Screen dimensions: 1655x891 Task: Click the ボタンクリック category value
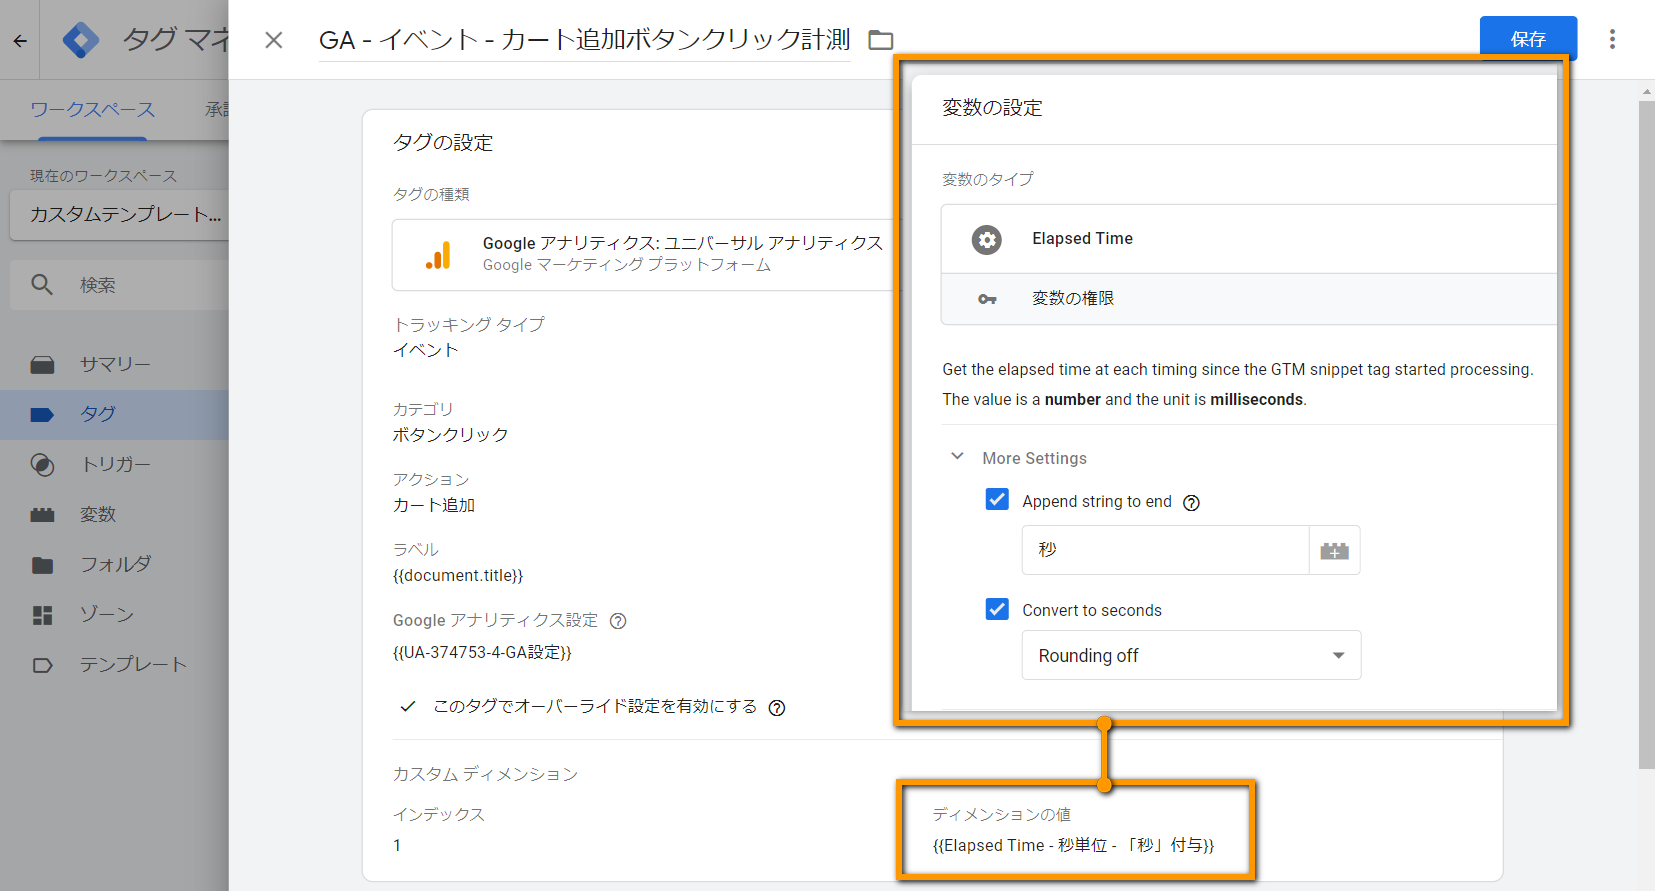[450, 435]
